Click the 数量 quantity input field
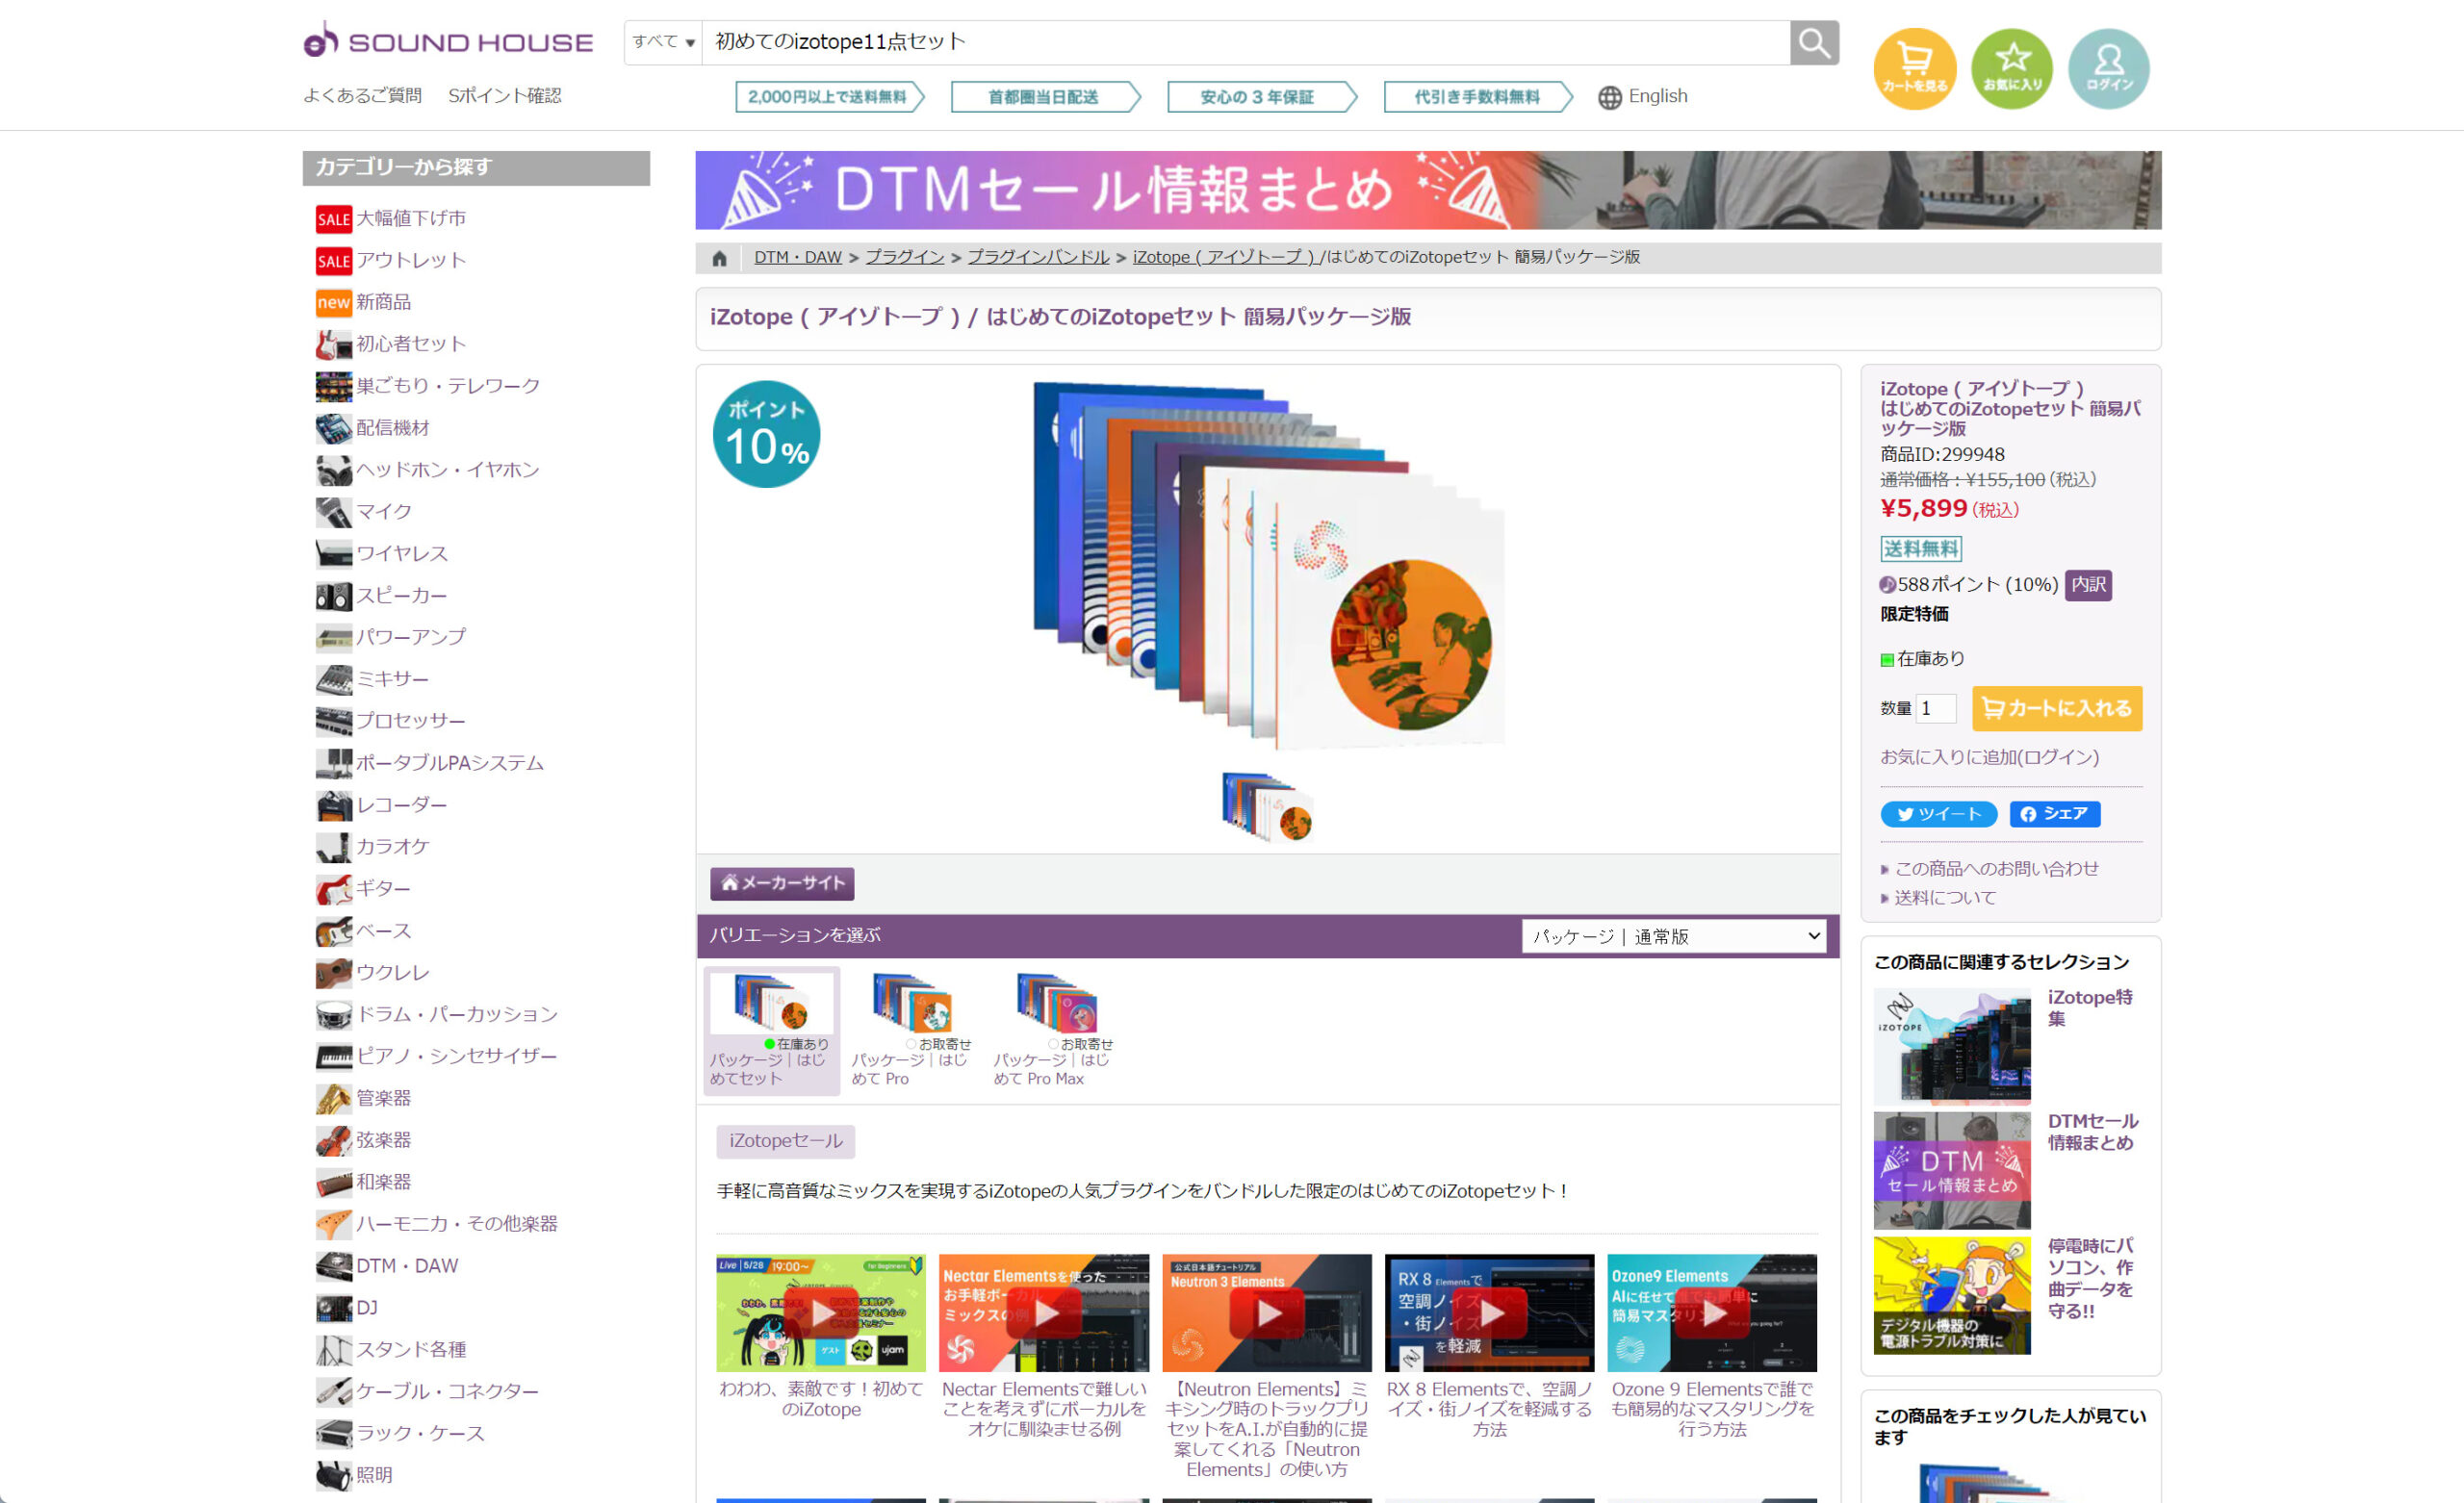 pos(1936,708)
